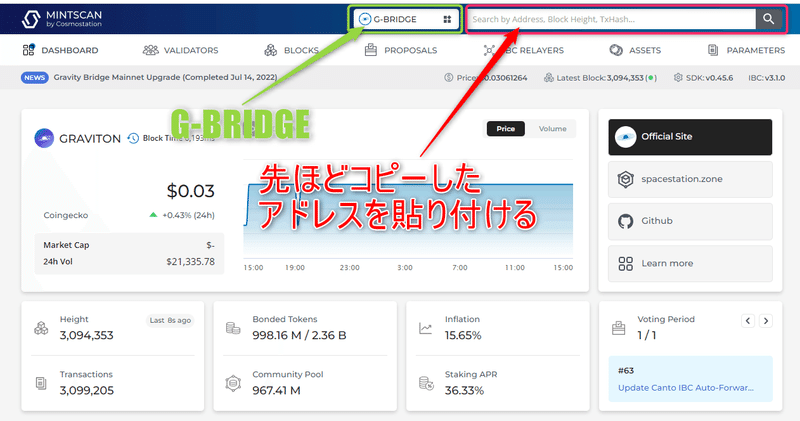800x421 pixels.
Task: Open the IBC Relayers page
Action: pyautogui.click(x=523, y=50)
